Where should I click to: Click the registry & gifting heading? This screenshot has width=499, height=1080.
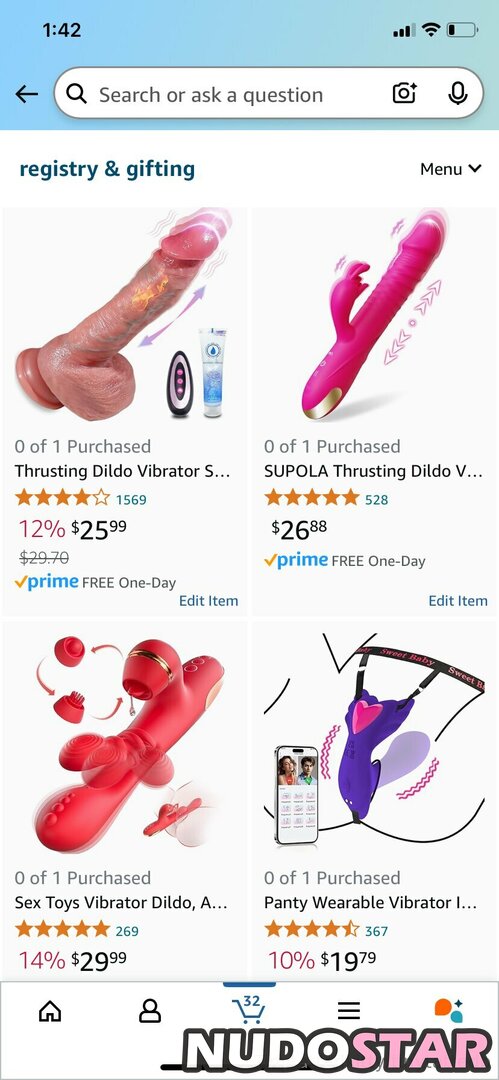click(x=107, y=169)
